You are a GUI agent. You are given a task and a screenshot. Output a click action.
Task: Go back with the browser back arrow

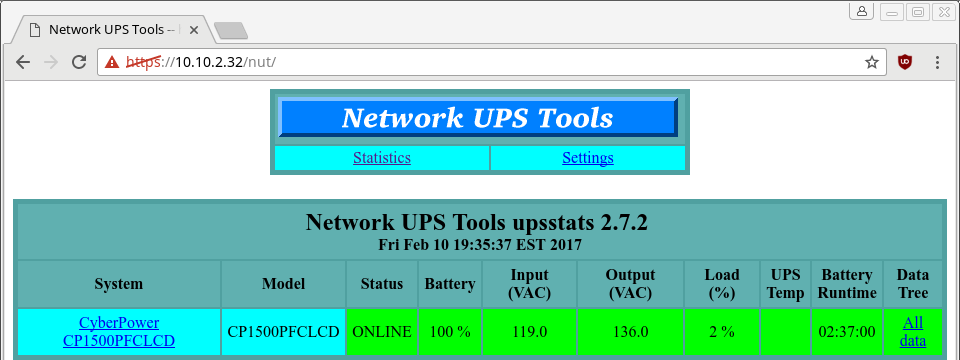click(x=23, y=62)
